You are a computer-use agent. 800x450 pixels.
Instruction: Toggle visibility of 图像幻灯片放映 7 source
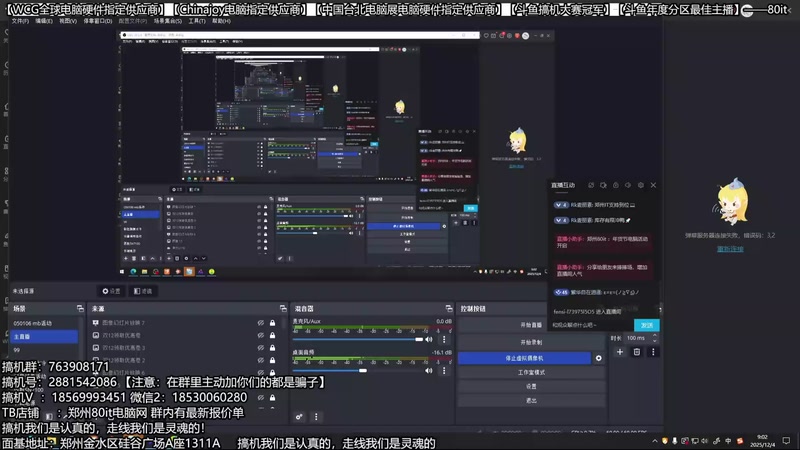(261, 322)
